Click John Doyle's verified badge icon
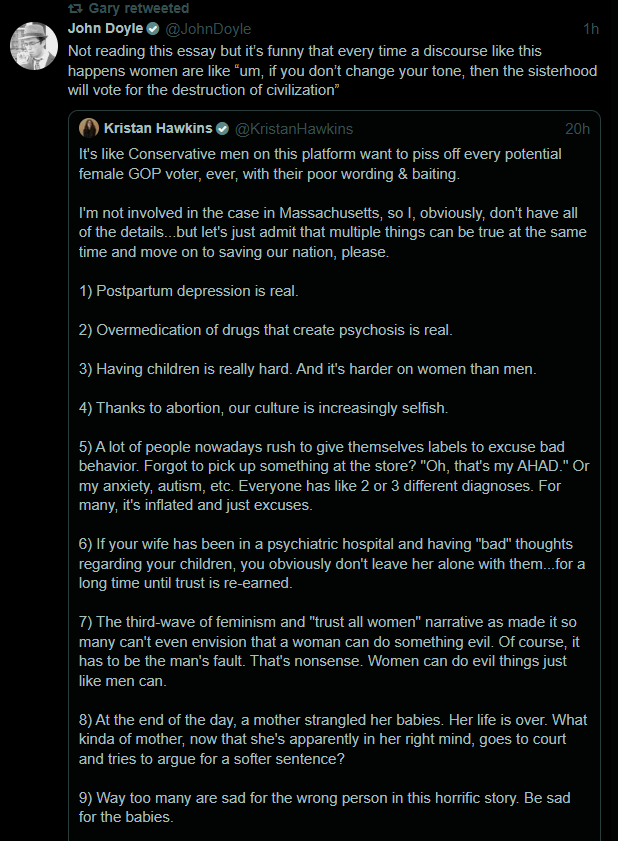This screenshot has height=841, width=618. tap(153, 28)
